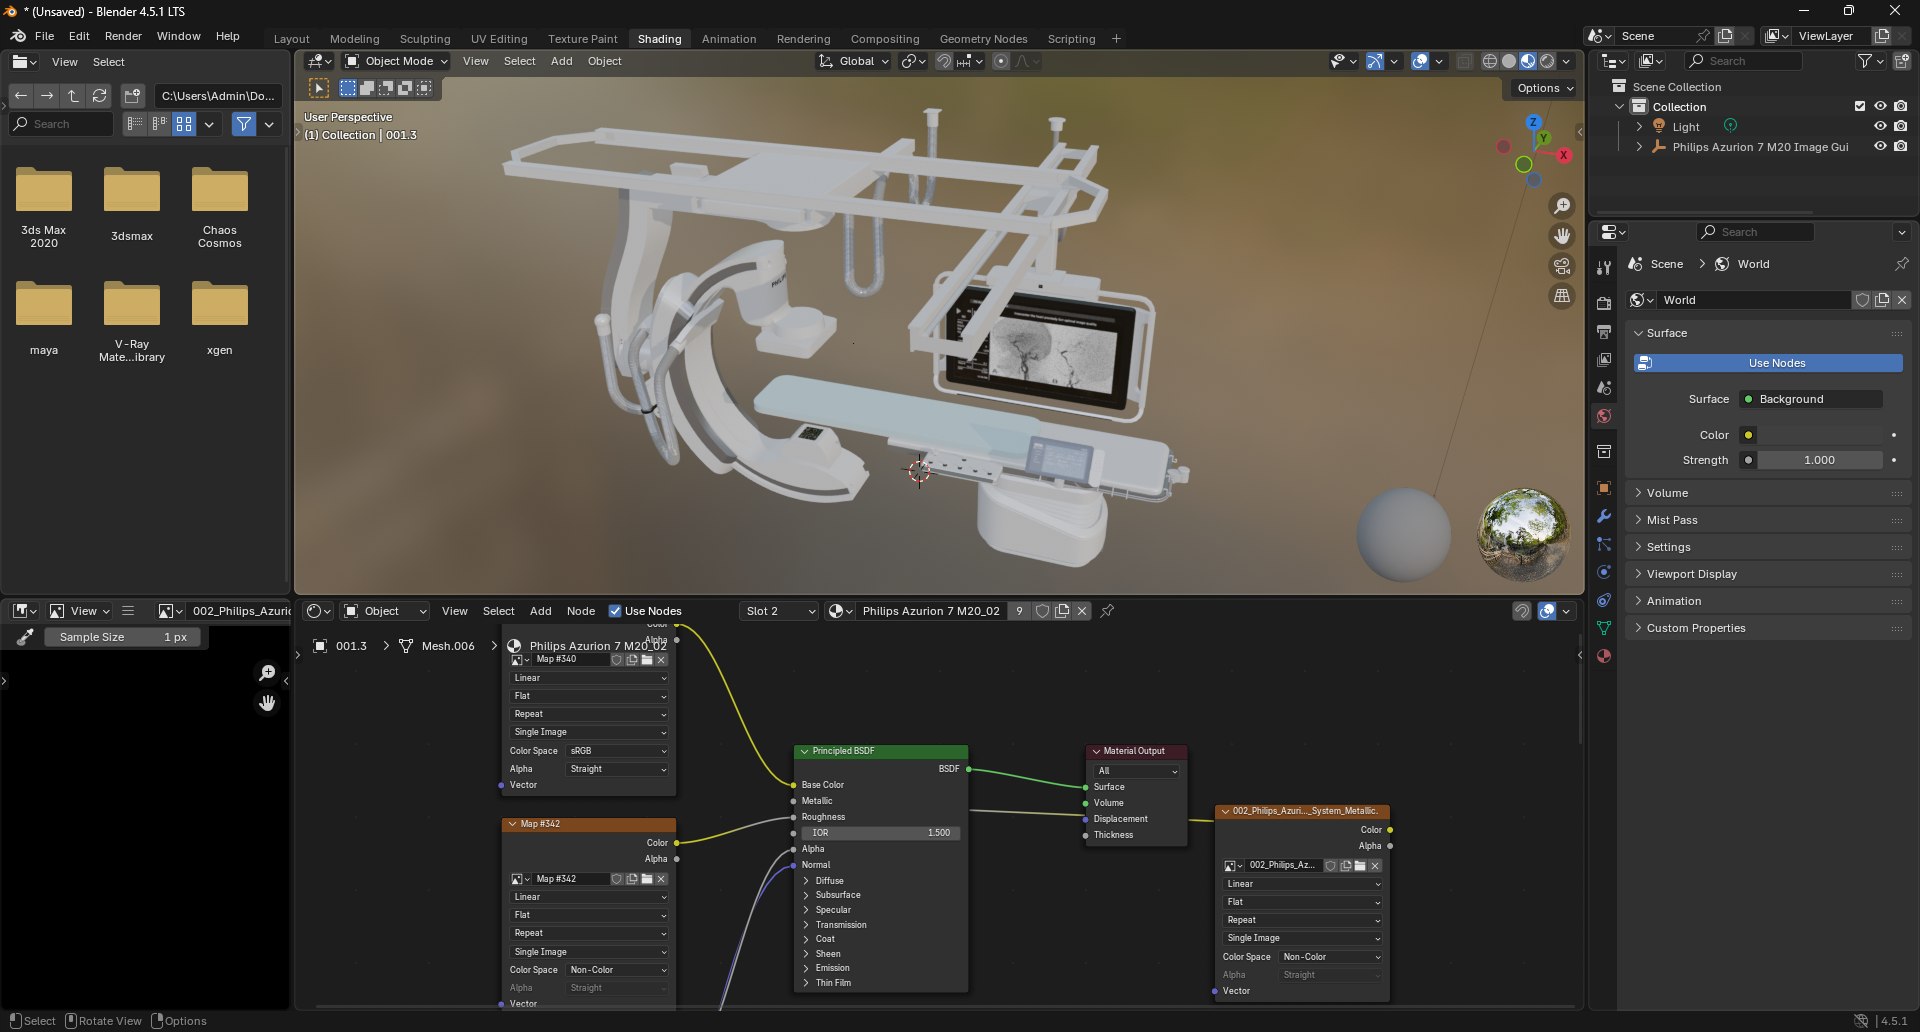Pin the World properties panel
1920x1032 pixels.
(1901, 264)
